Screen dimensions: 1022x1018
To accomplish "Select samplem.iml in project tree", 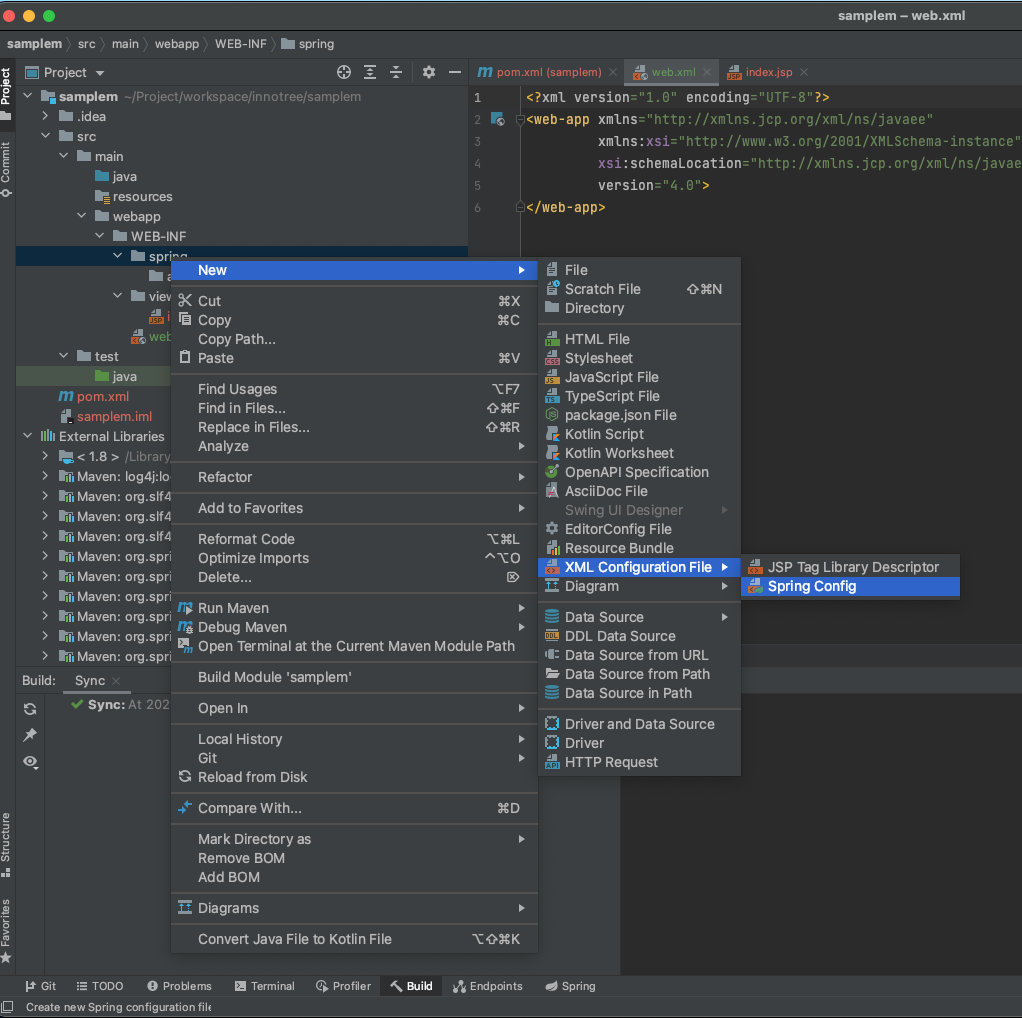I will coord(114,416).
